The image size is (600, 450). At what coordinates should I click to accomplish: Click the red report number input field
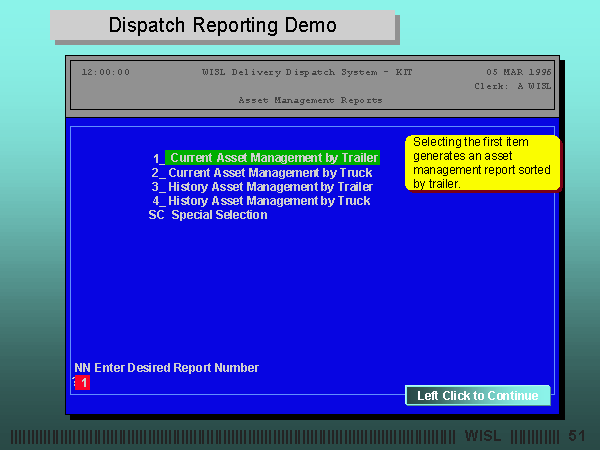(x=83, y=382)
